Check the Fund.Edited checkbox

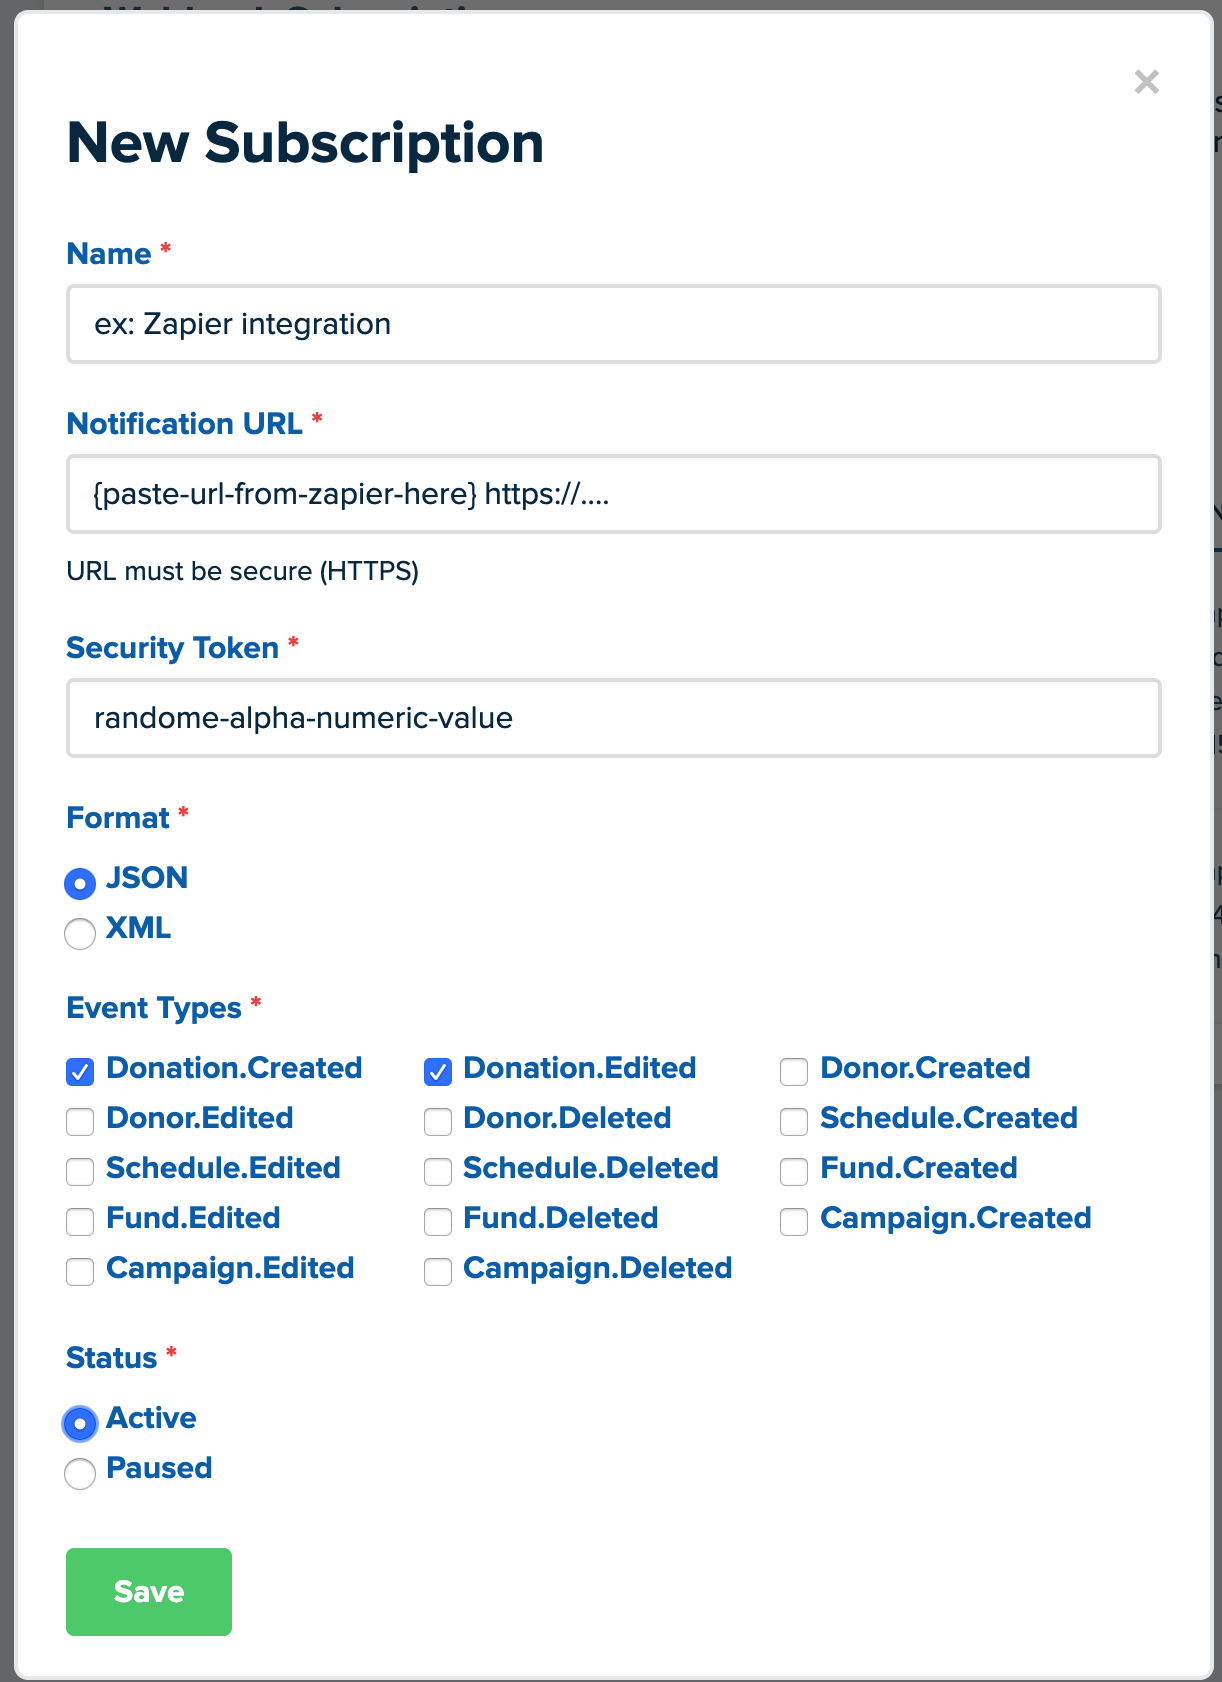click(x=80, y=1221)
